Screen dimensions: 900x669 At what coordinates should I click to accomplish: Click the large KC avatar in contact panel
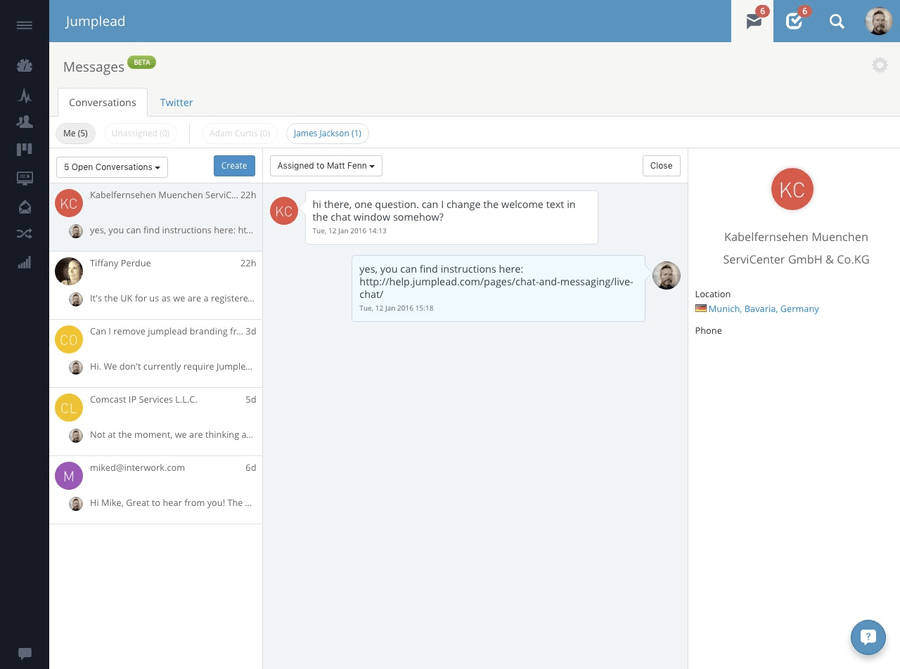(x=792, y=189)
